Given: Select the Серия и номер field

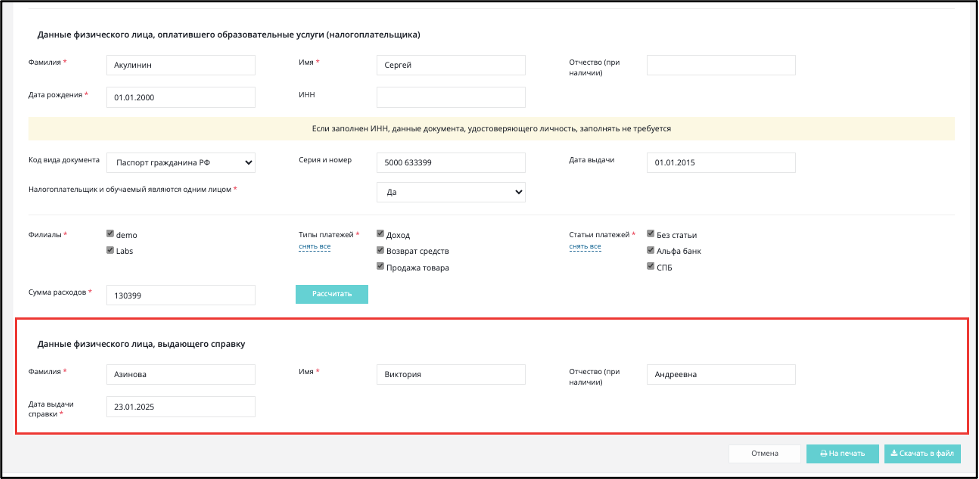Looking at the screenshot, I should [x=451, y=163].
